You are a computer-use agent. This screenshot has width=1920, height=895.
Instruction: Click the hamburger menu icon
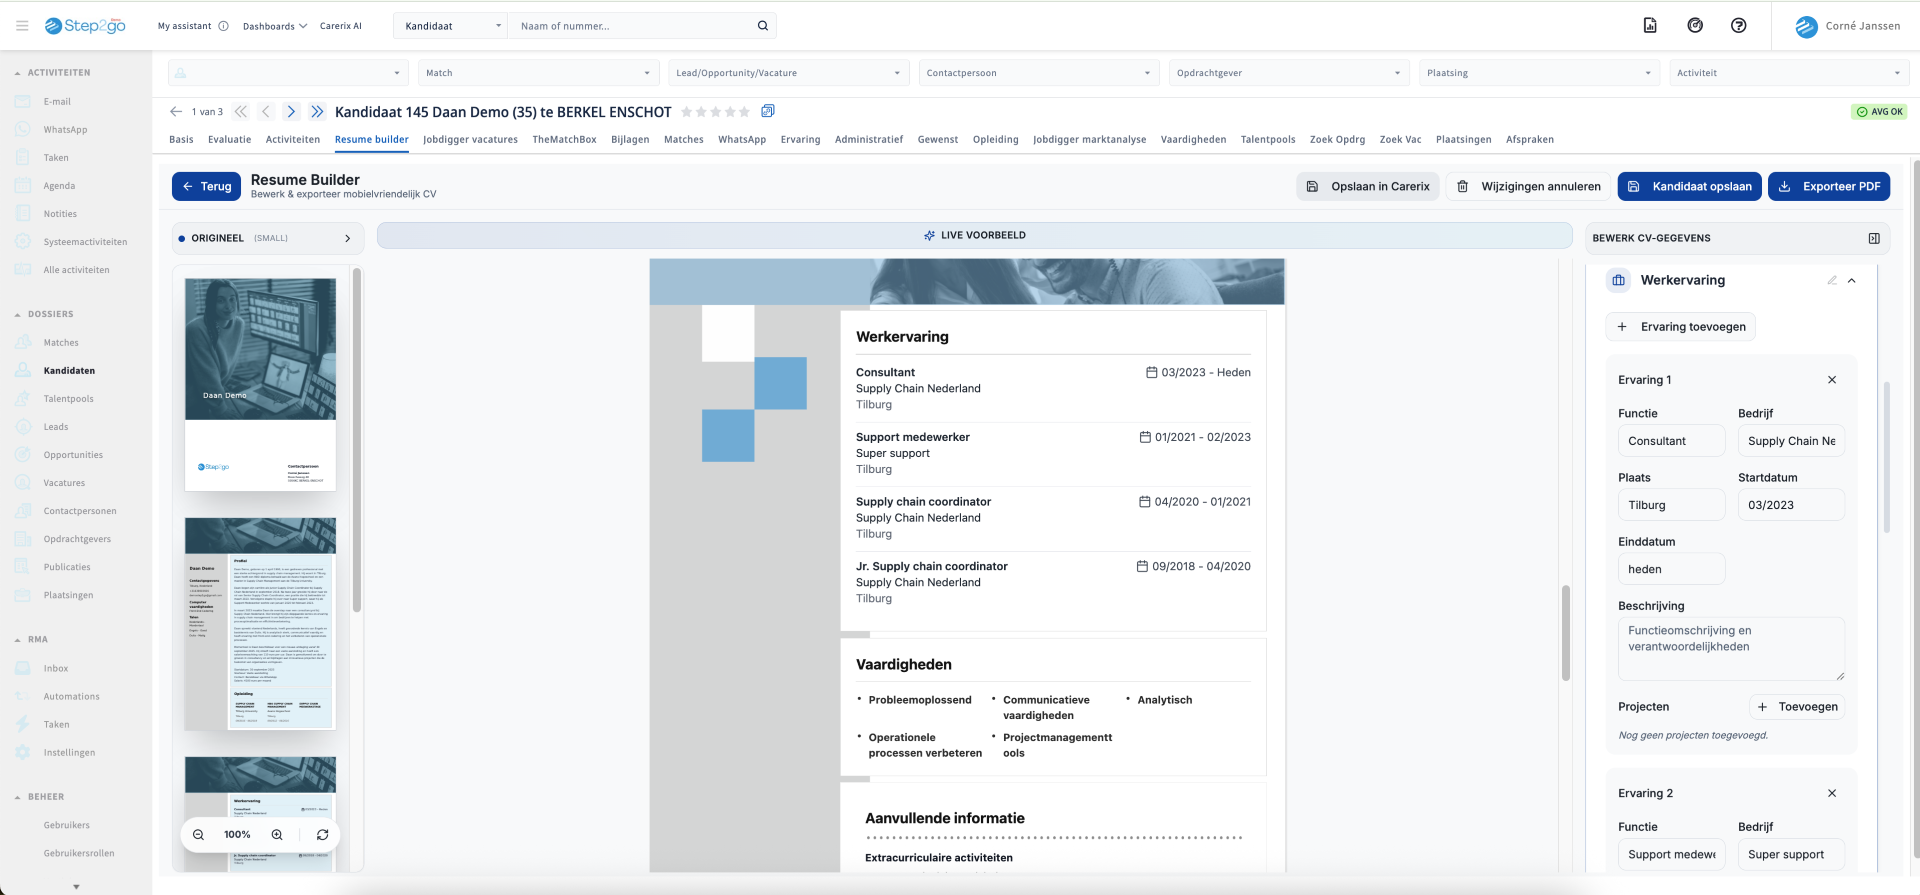22,26
